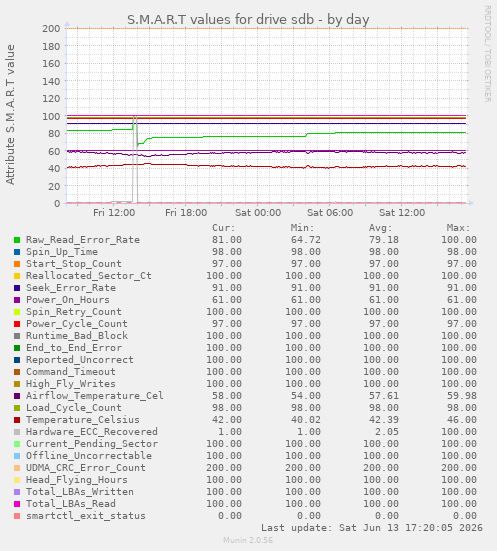Click the magenta Total_LBAs_Read legend swatch
497x551 pixels.
click(17, 504)
